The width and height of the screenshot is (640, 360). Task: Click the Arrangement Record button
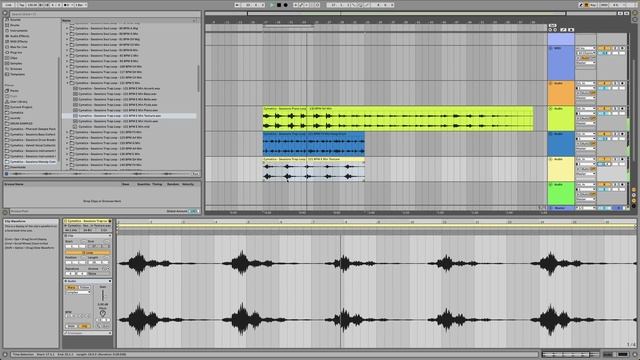click(285, 5)
